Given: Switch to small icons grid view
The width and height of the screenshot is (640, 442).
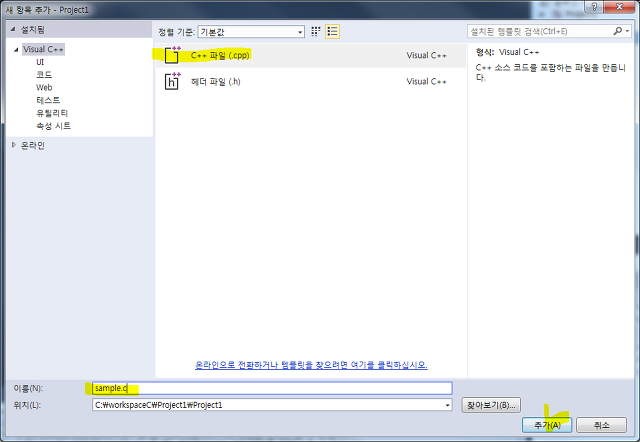Looking at the screenshot, I should point(316,31).
